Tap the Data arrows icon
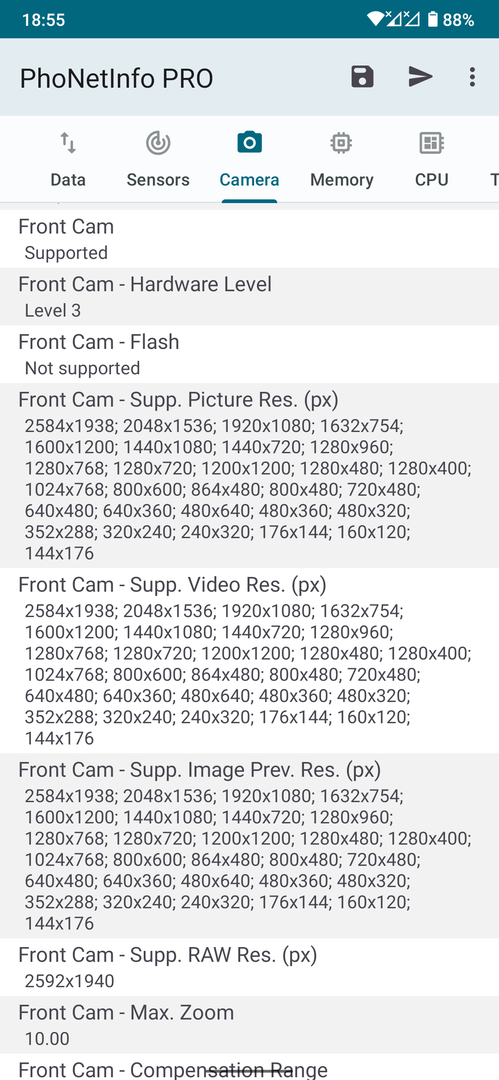The image size is (499, 1080). click(68, 143)
